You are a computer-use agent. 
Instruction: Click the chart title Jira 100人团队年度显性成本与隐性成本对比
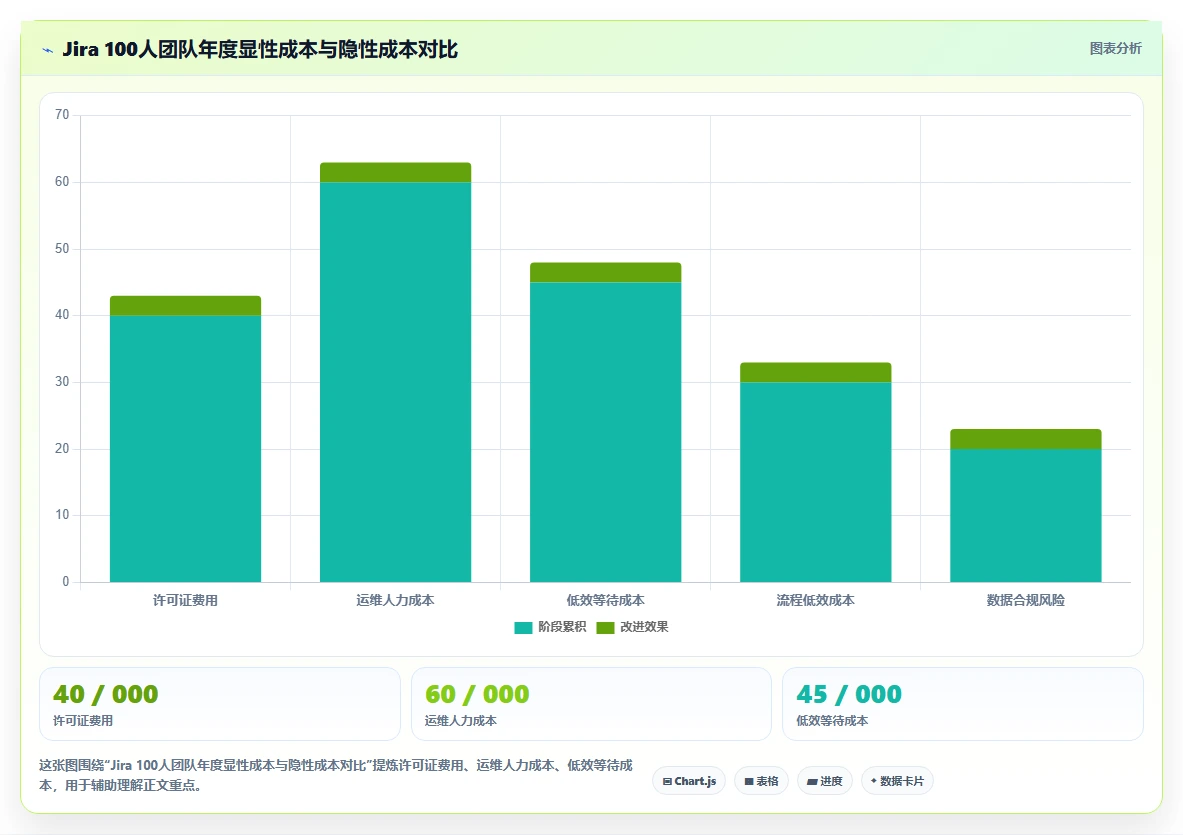coord(260,50)
